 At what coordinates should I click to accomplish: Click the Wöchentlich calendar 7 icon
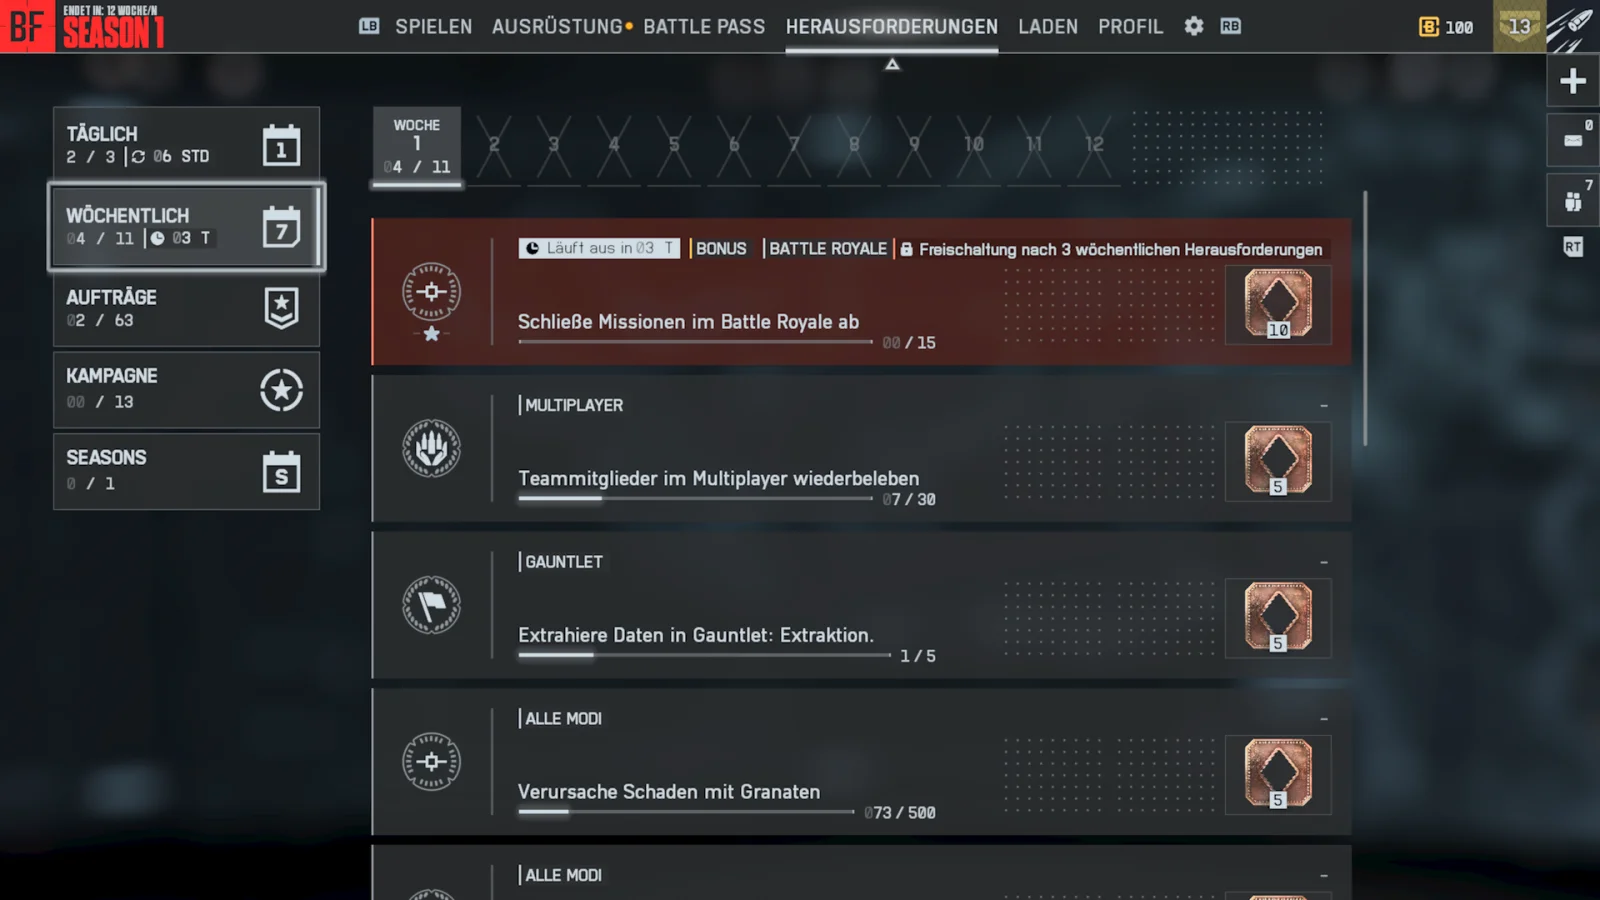(x=281, y=227)
